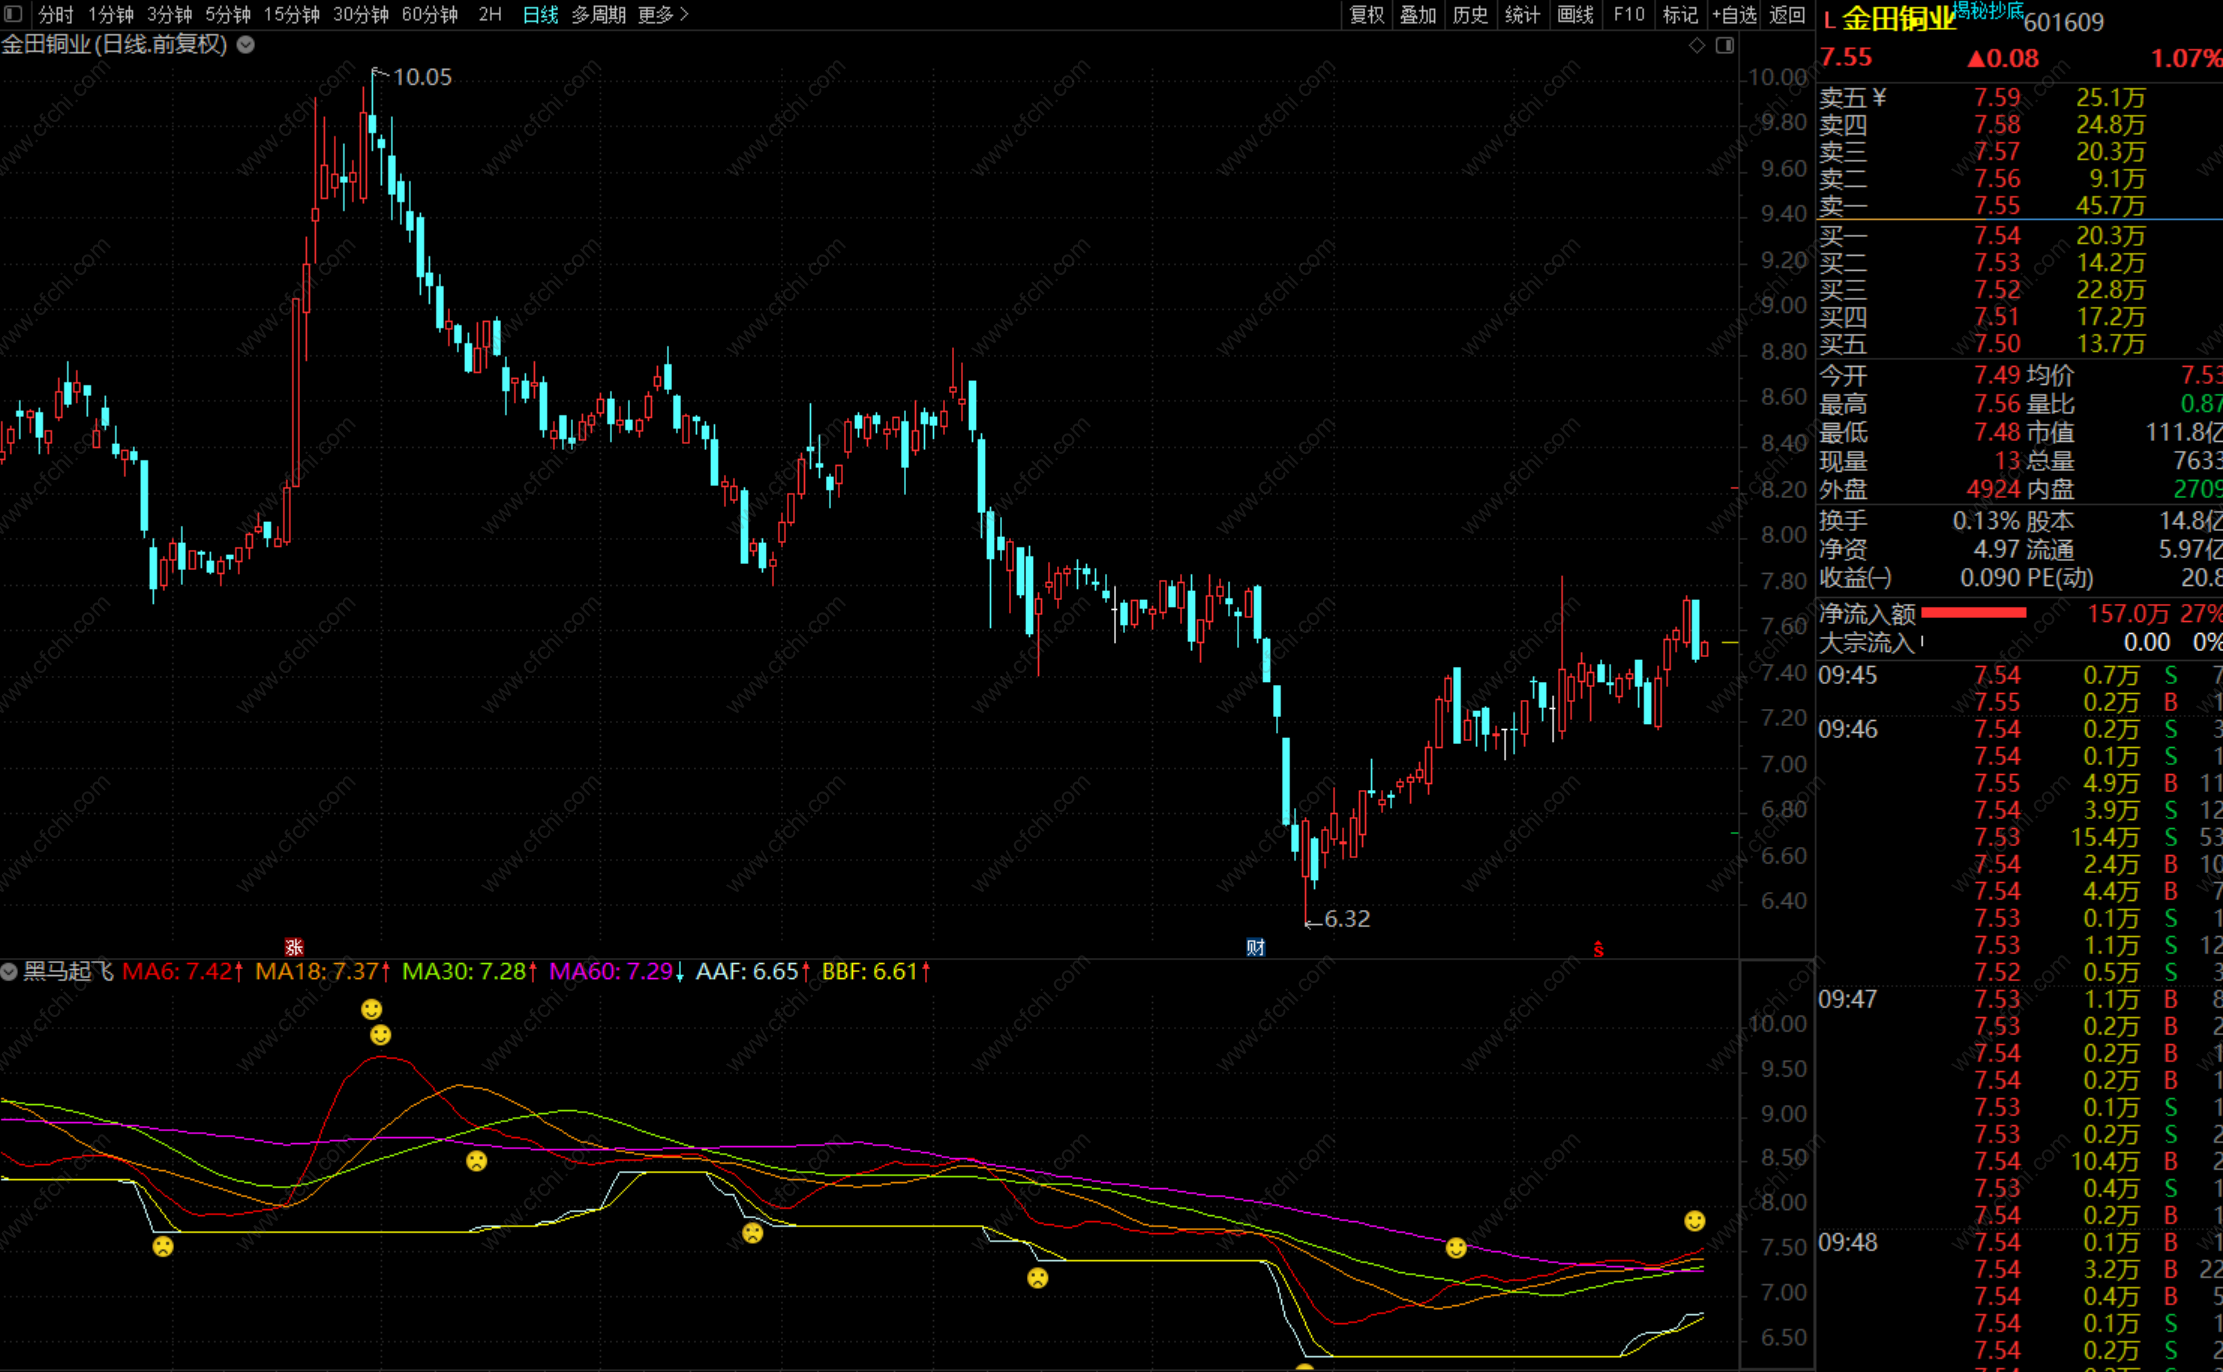Viewport: 2223px width, 1372px height.
Task: Click the rightmost smiley face signal icon
Action: pos(1694,1220)
